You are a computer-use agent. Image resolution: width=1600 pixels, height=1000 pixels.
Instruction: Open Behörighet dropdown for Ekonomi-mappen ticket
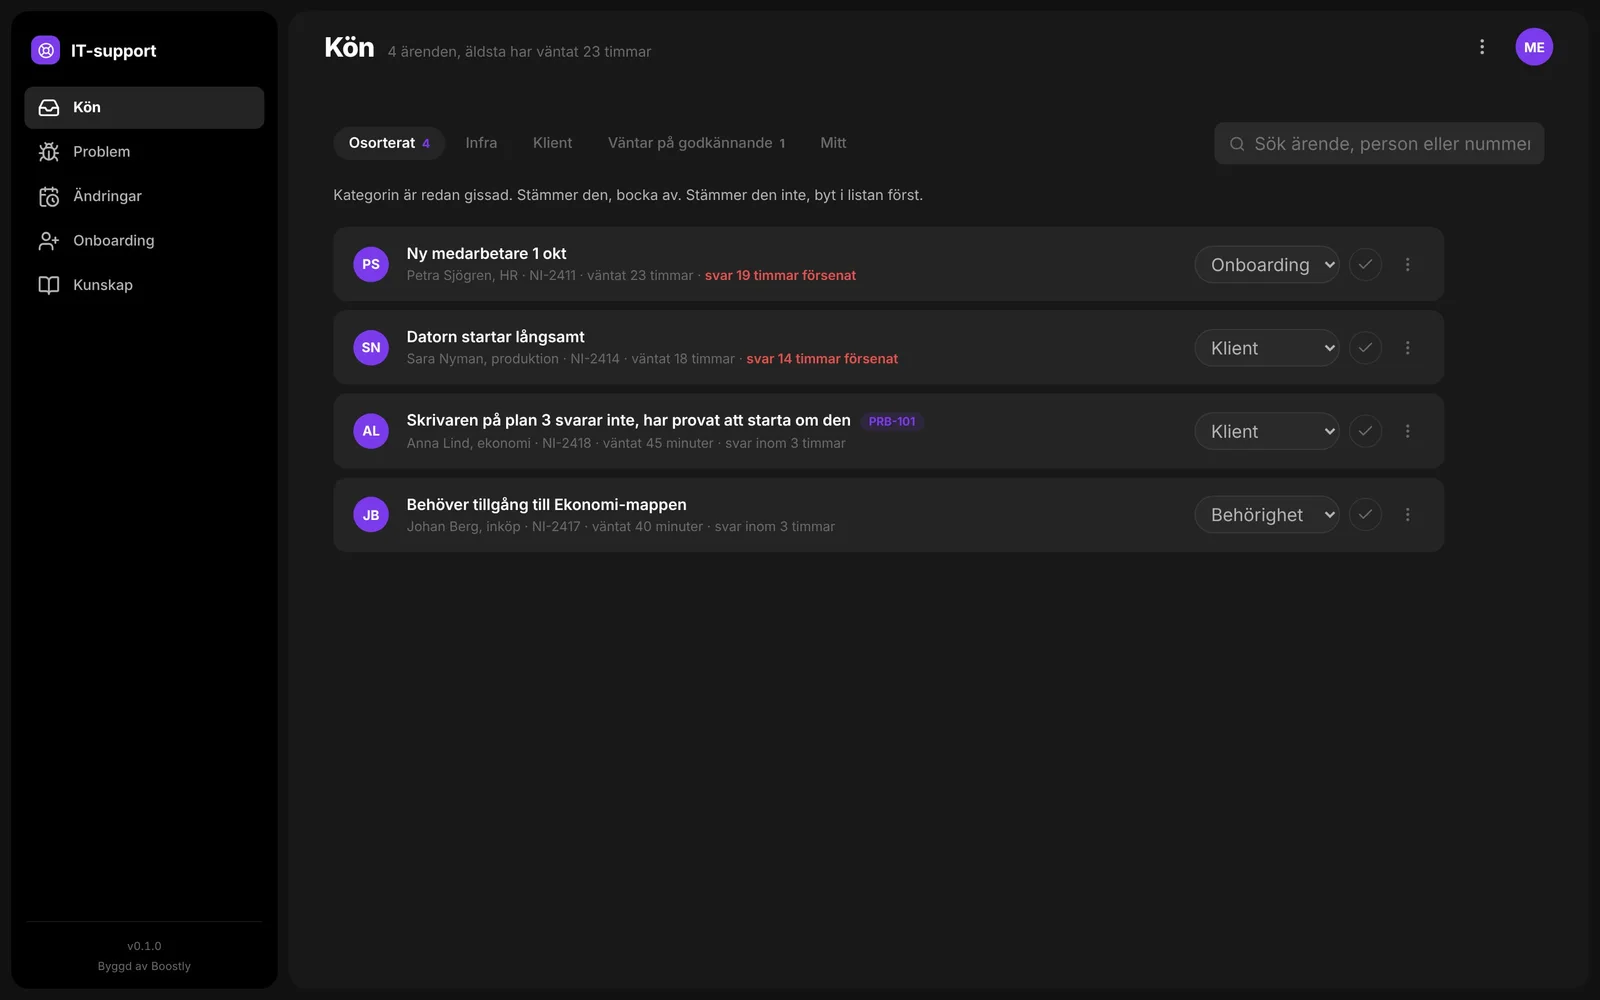coord(1267,515)
